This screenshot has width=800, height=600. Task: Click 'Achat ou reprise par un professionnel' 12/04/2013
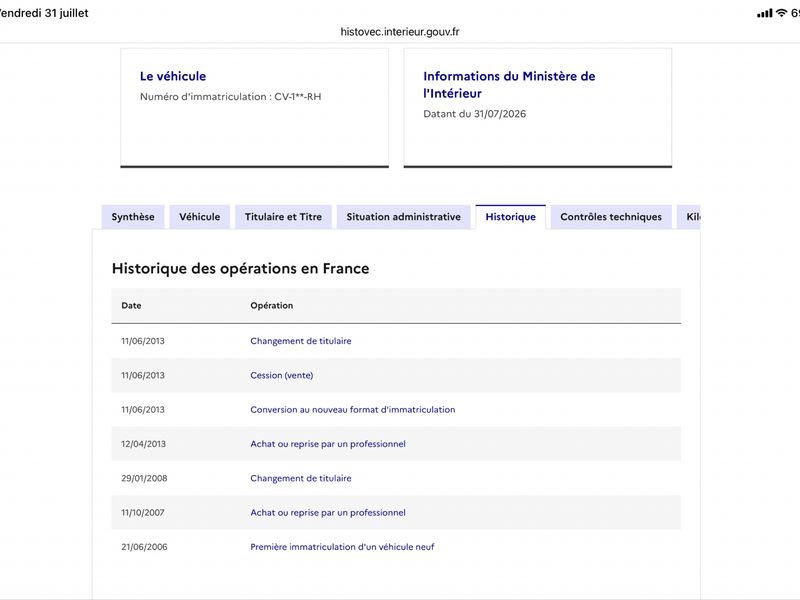[x=328, y=444]
